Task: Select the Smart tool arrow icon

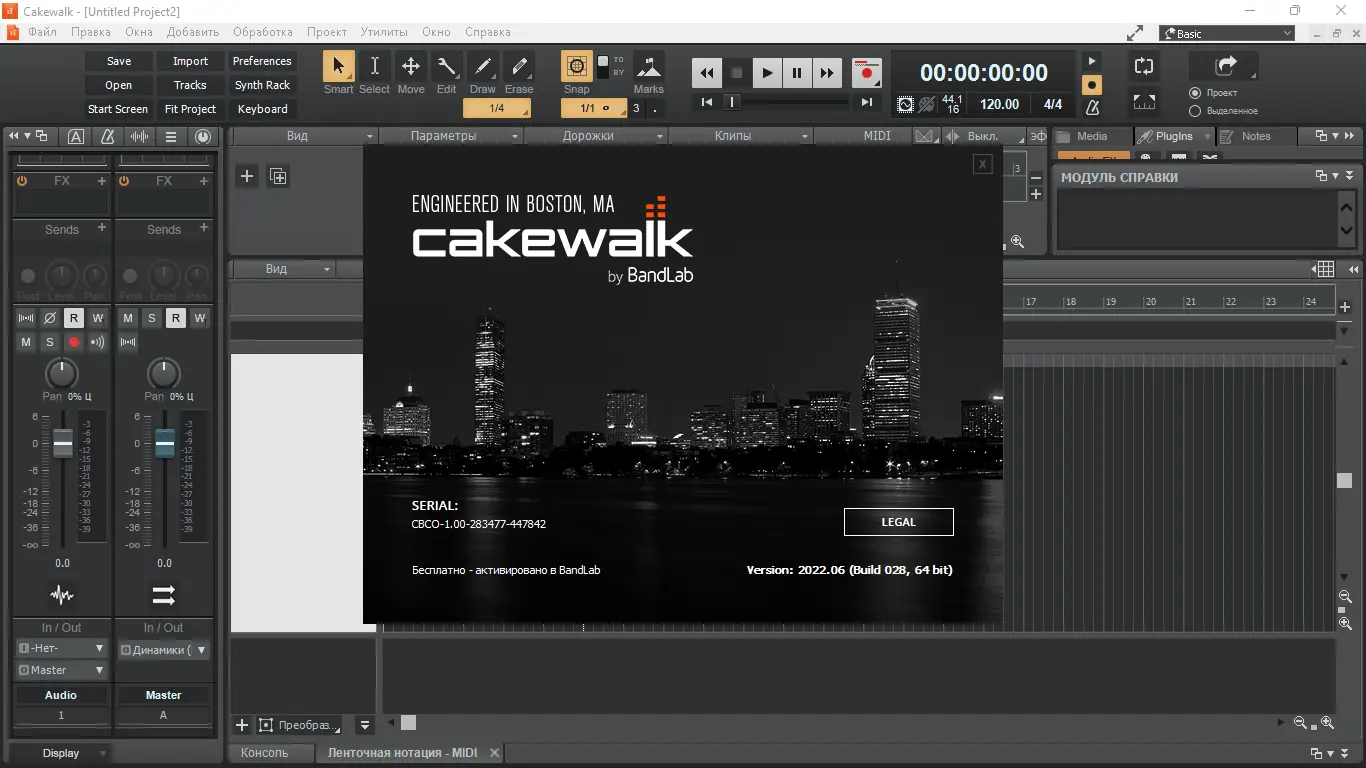Action: coord(338,66)
